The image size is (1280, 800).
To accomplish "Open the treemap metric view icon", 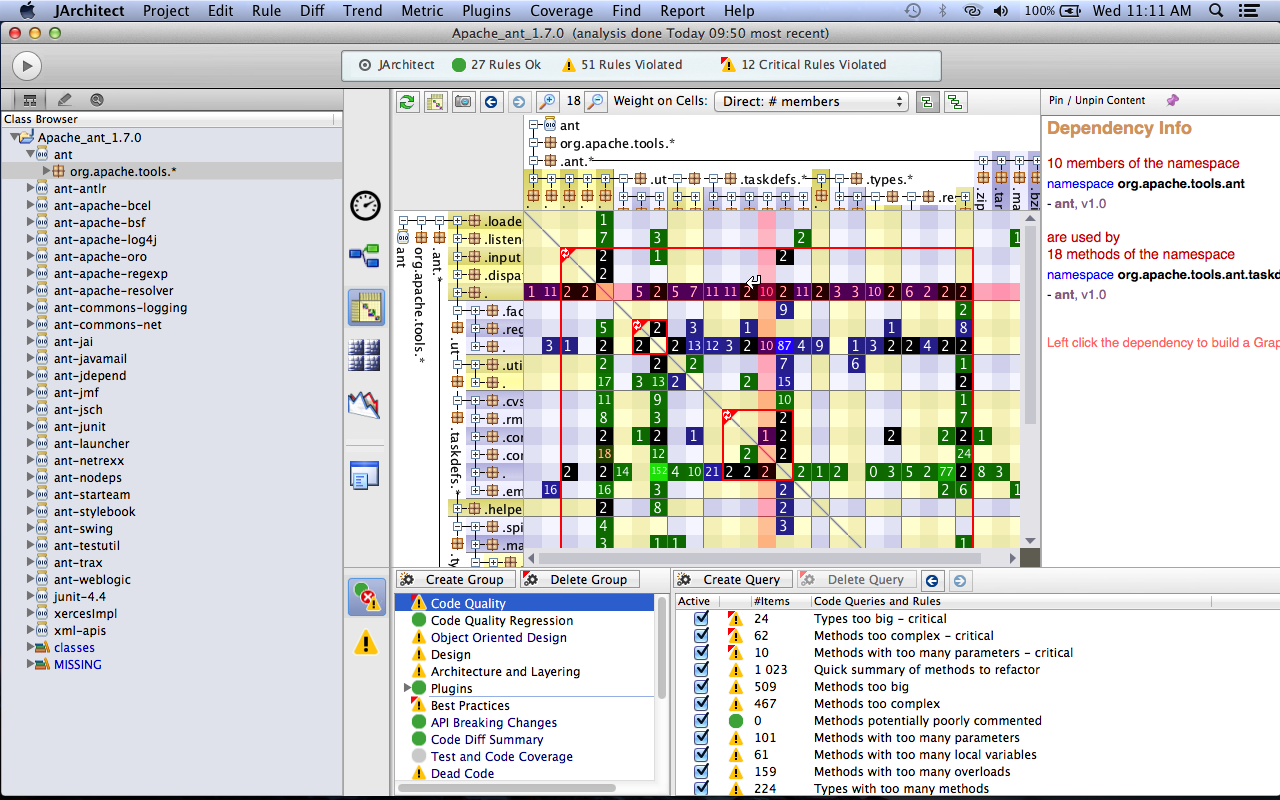I will (365, 355).
